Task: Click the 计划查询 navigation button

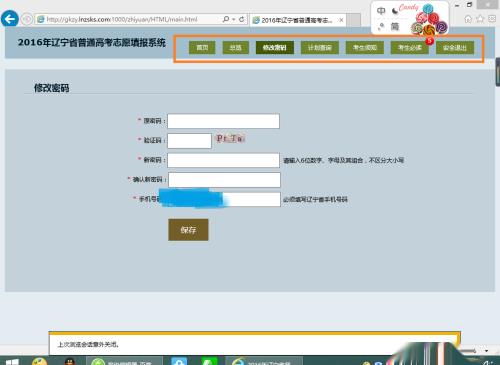Action: tap(320, 47)
